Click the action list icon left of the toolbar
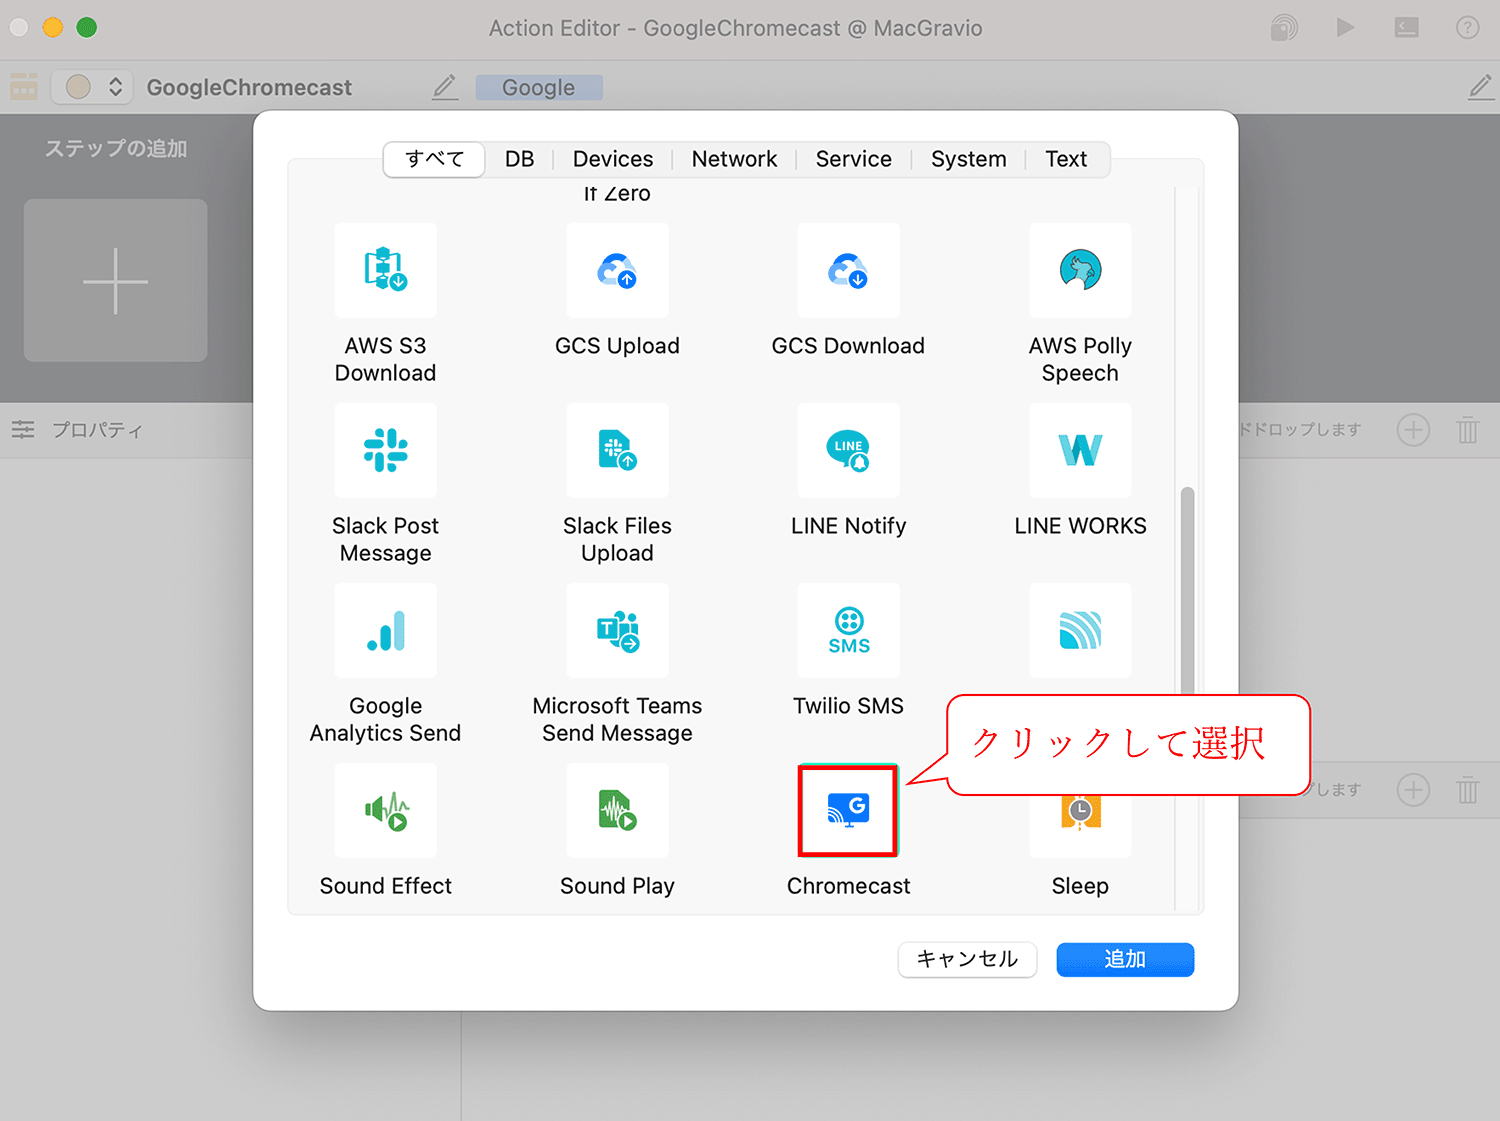 [24, 87]
